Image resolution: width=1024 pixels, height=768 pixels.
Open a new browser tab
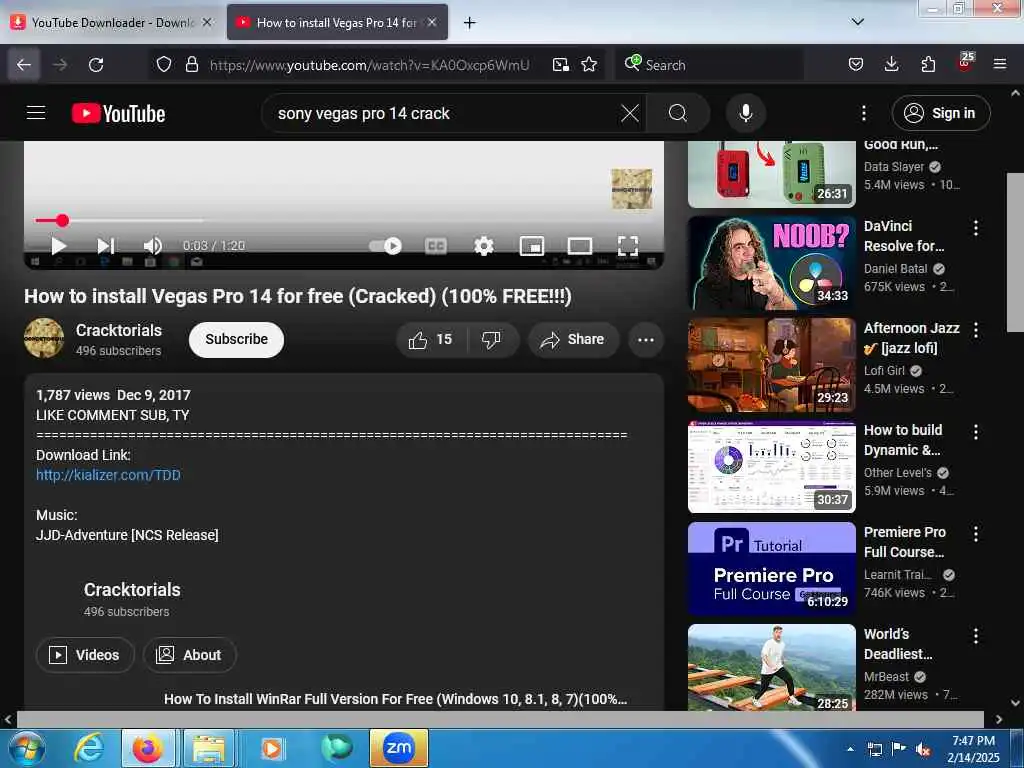point(469,23)
